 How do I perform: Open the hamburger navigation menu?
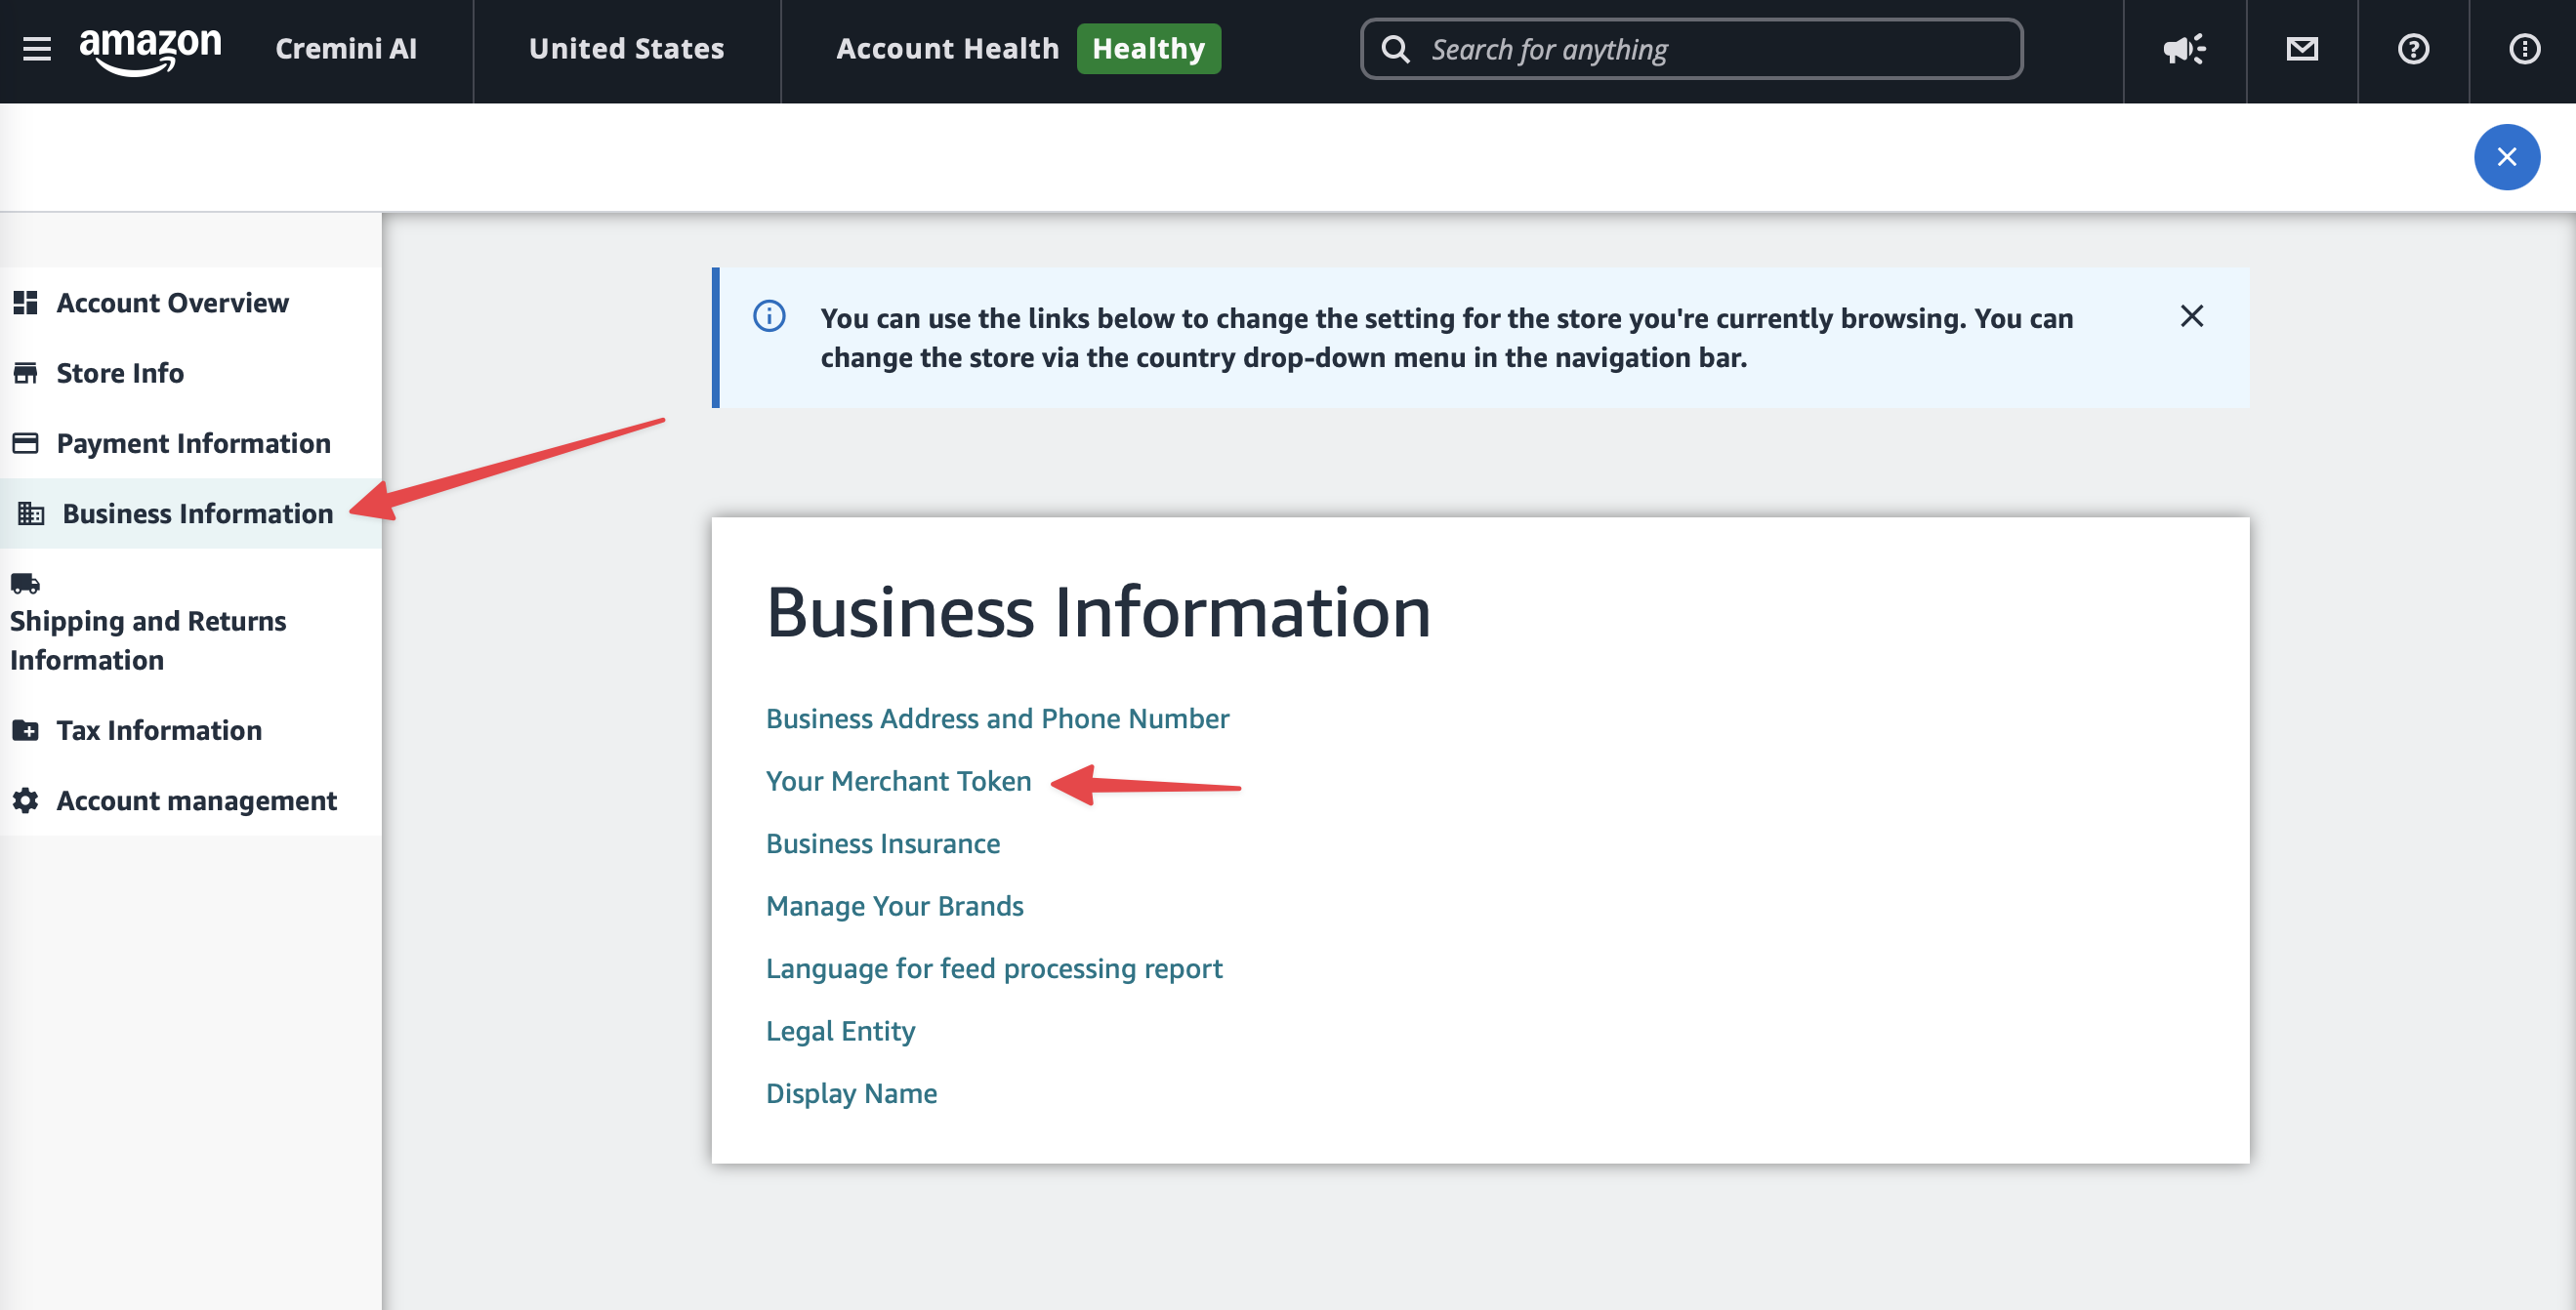pos(37,48)
